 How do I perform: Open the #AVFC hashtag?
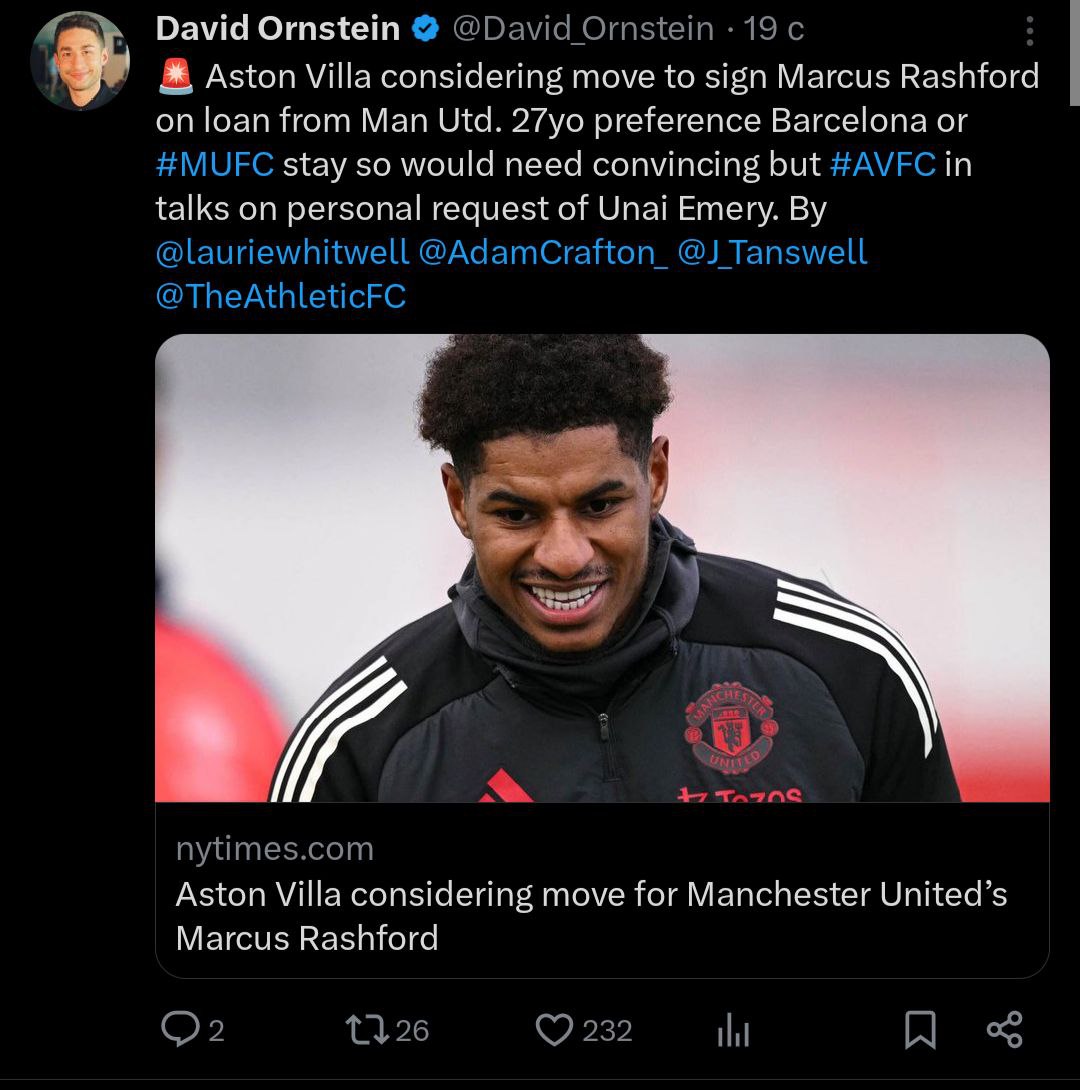click(x=883, y=164)
